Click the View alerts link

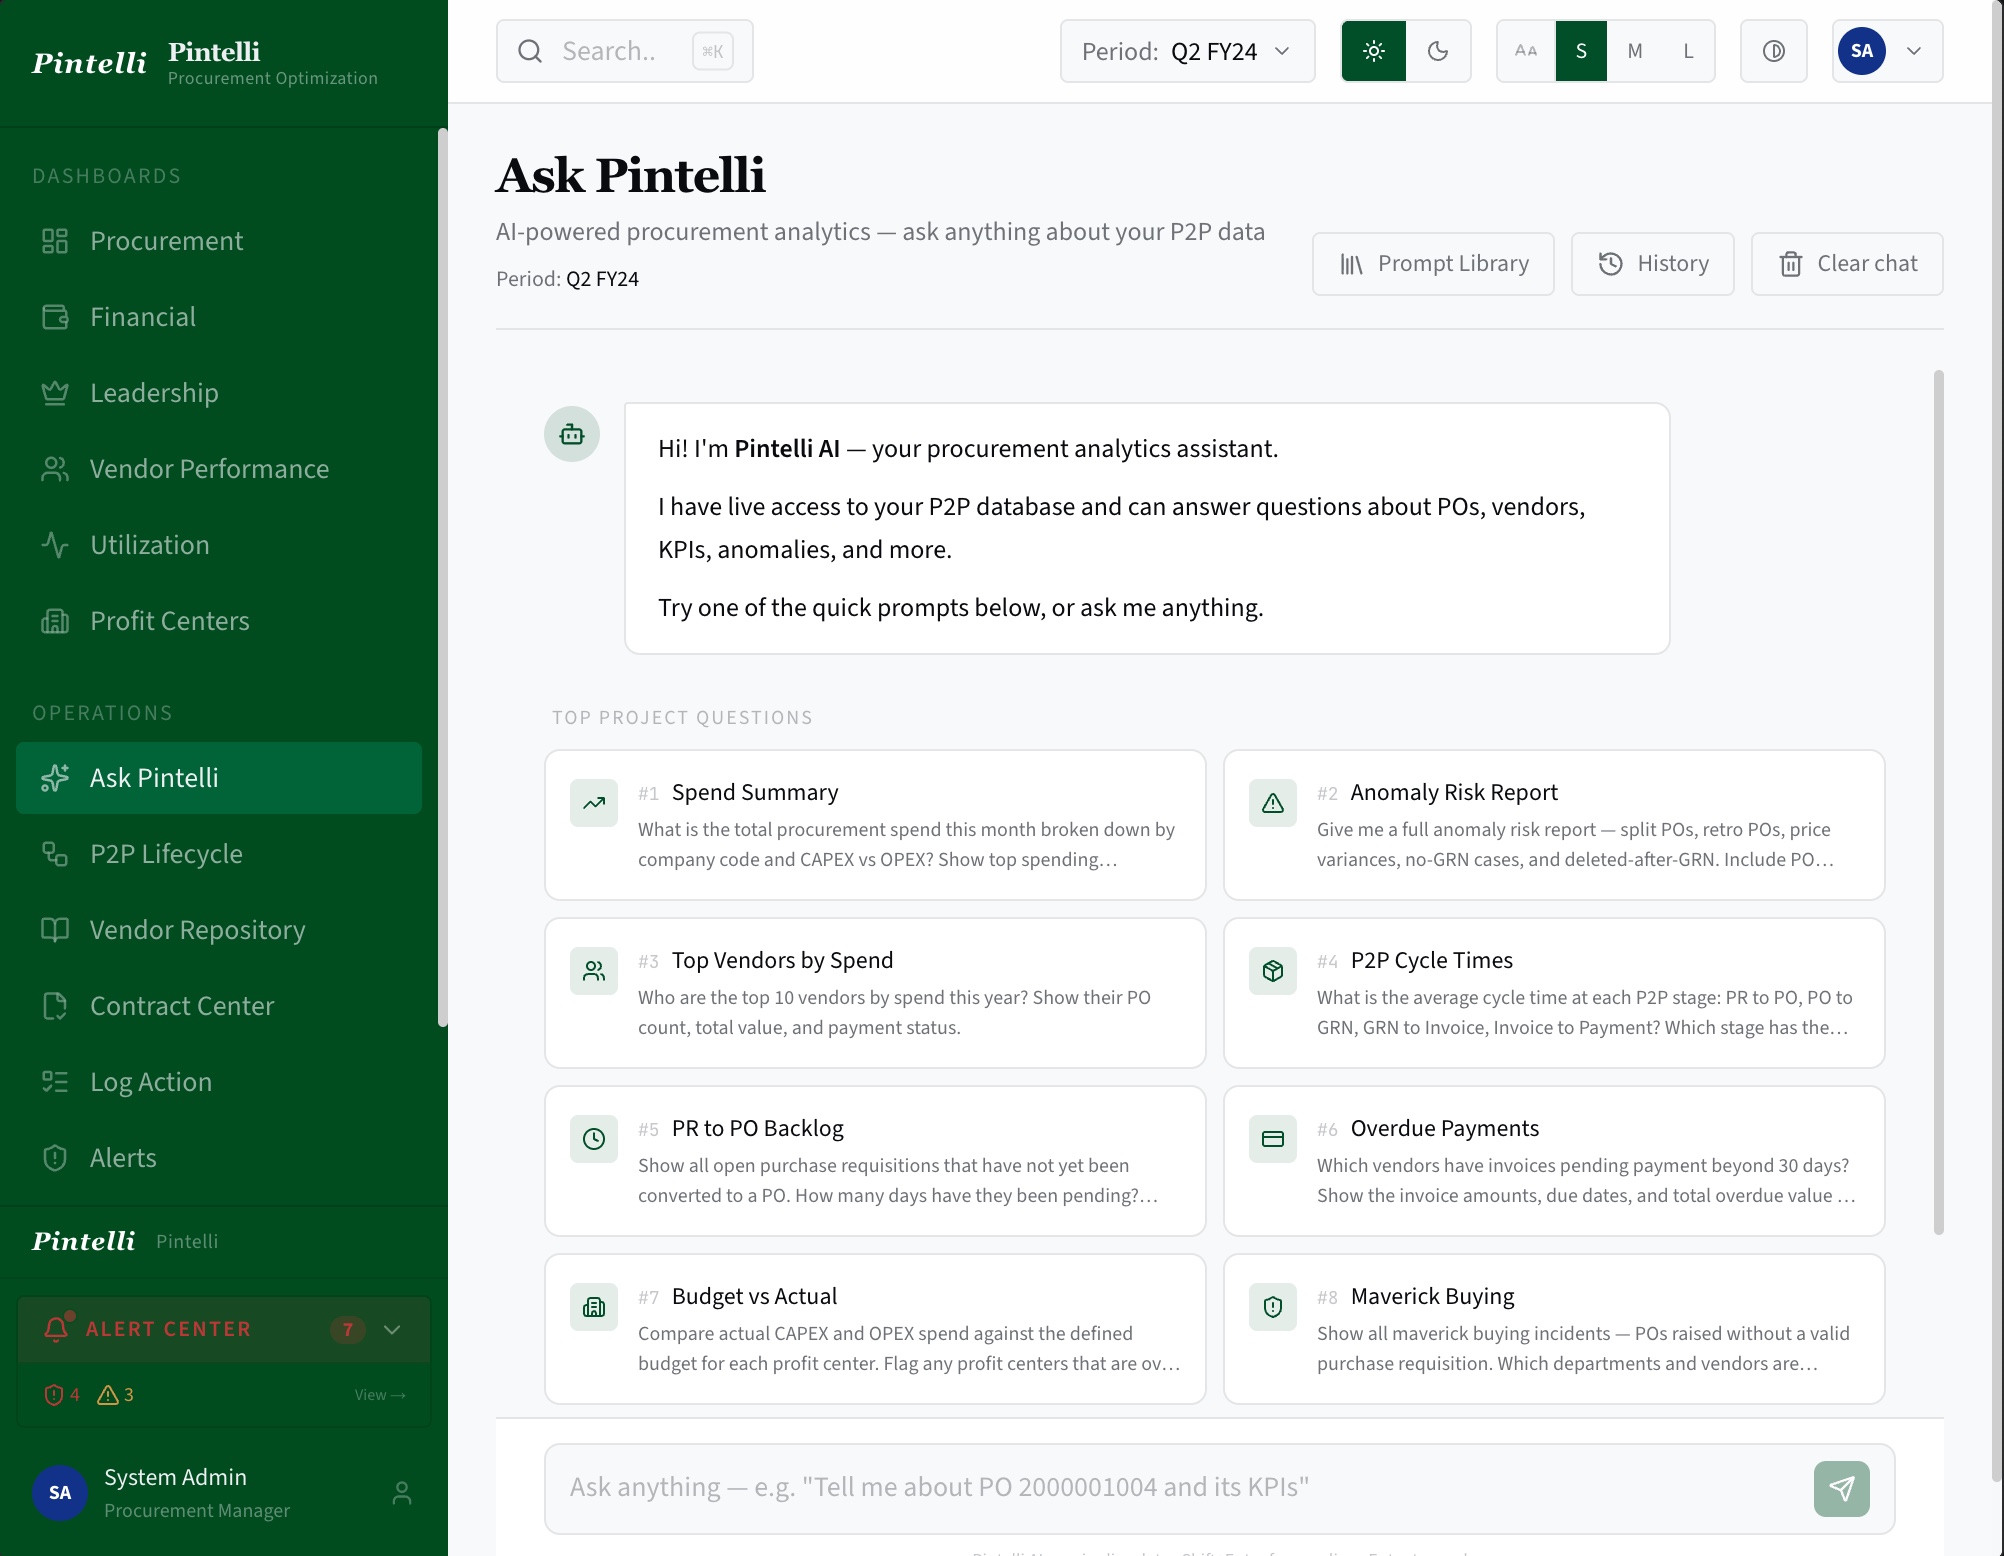[380, 1395]
